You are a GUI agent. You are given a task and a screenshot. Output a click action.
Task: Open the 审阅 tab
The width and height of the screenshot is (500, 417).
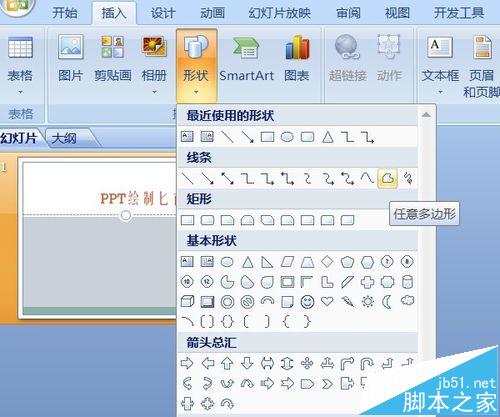(x=348, y=13)
